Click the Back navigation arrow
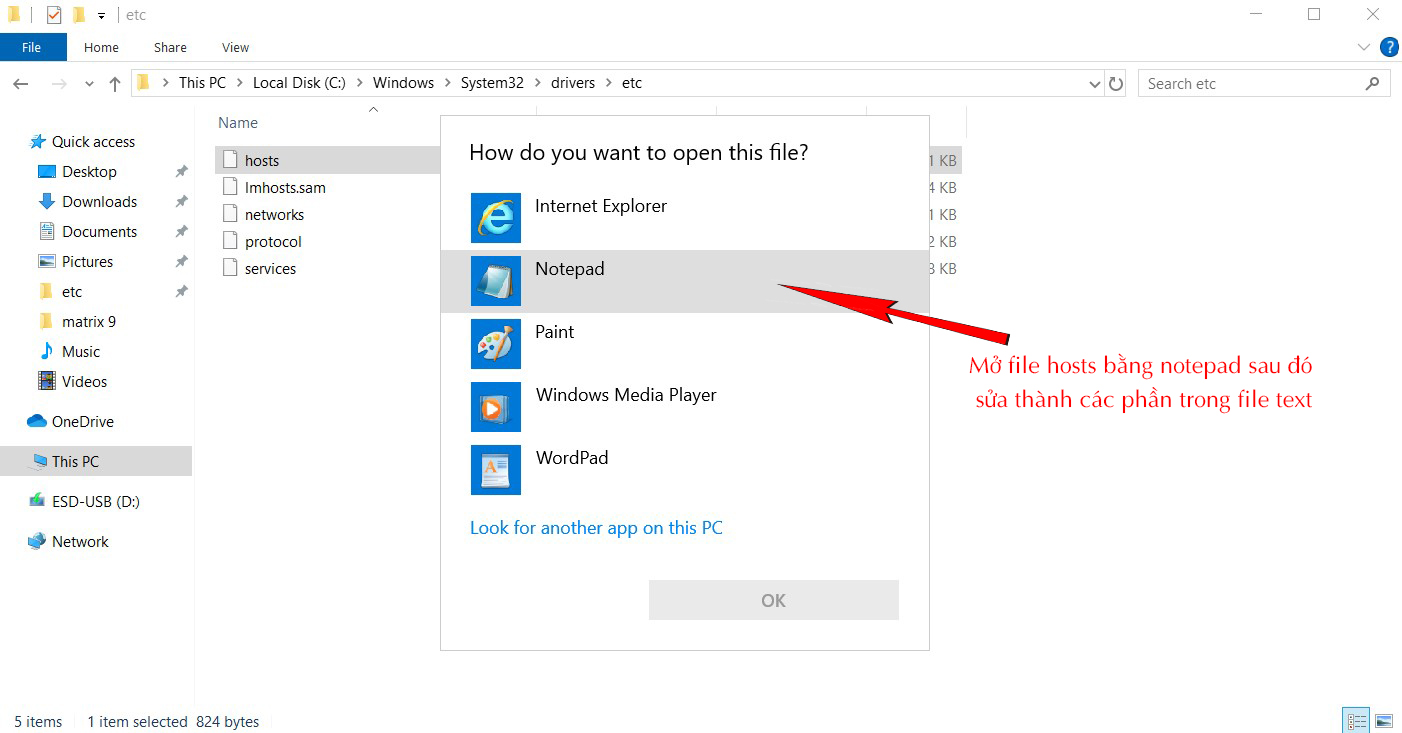The width and height of the screenshot is (1402, 733). (x=21, y=84)
